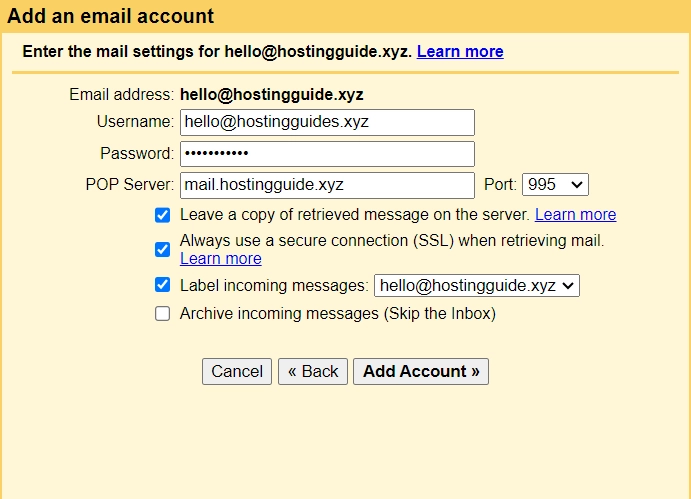Disable the Label incoming messages checkbox
The width and height of the screenshot is (691, 499).
[x=162, y=285]
